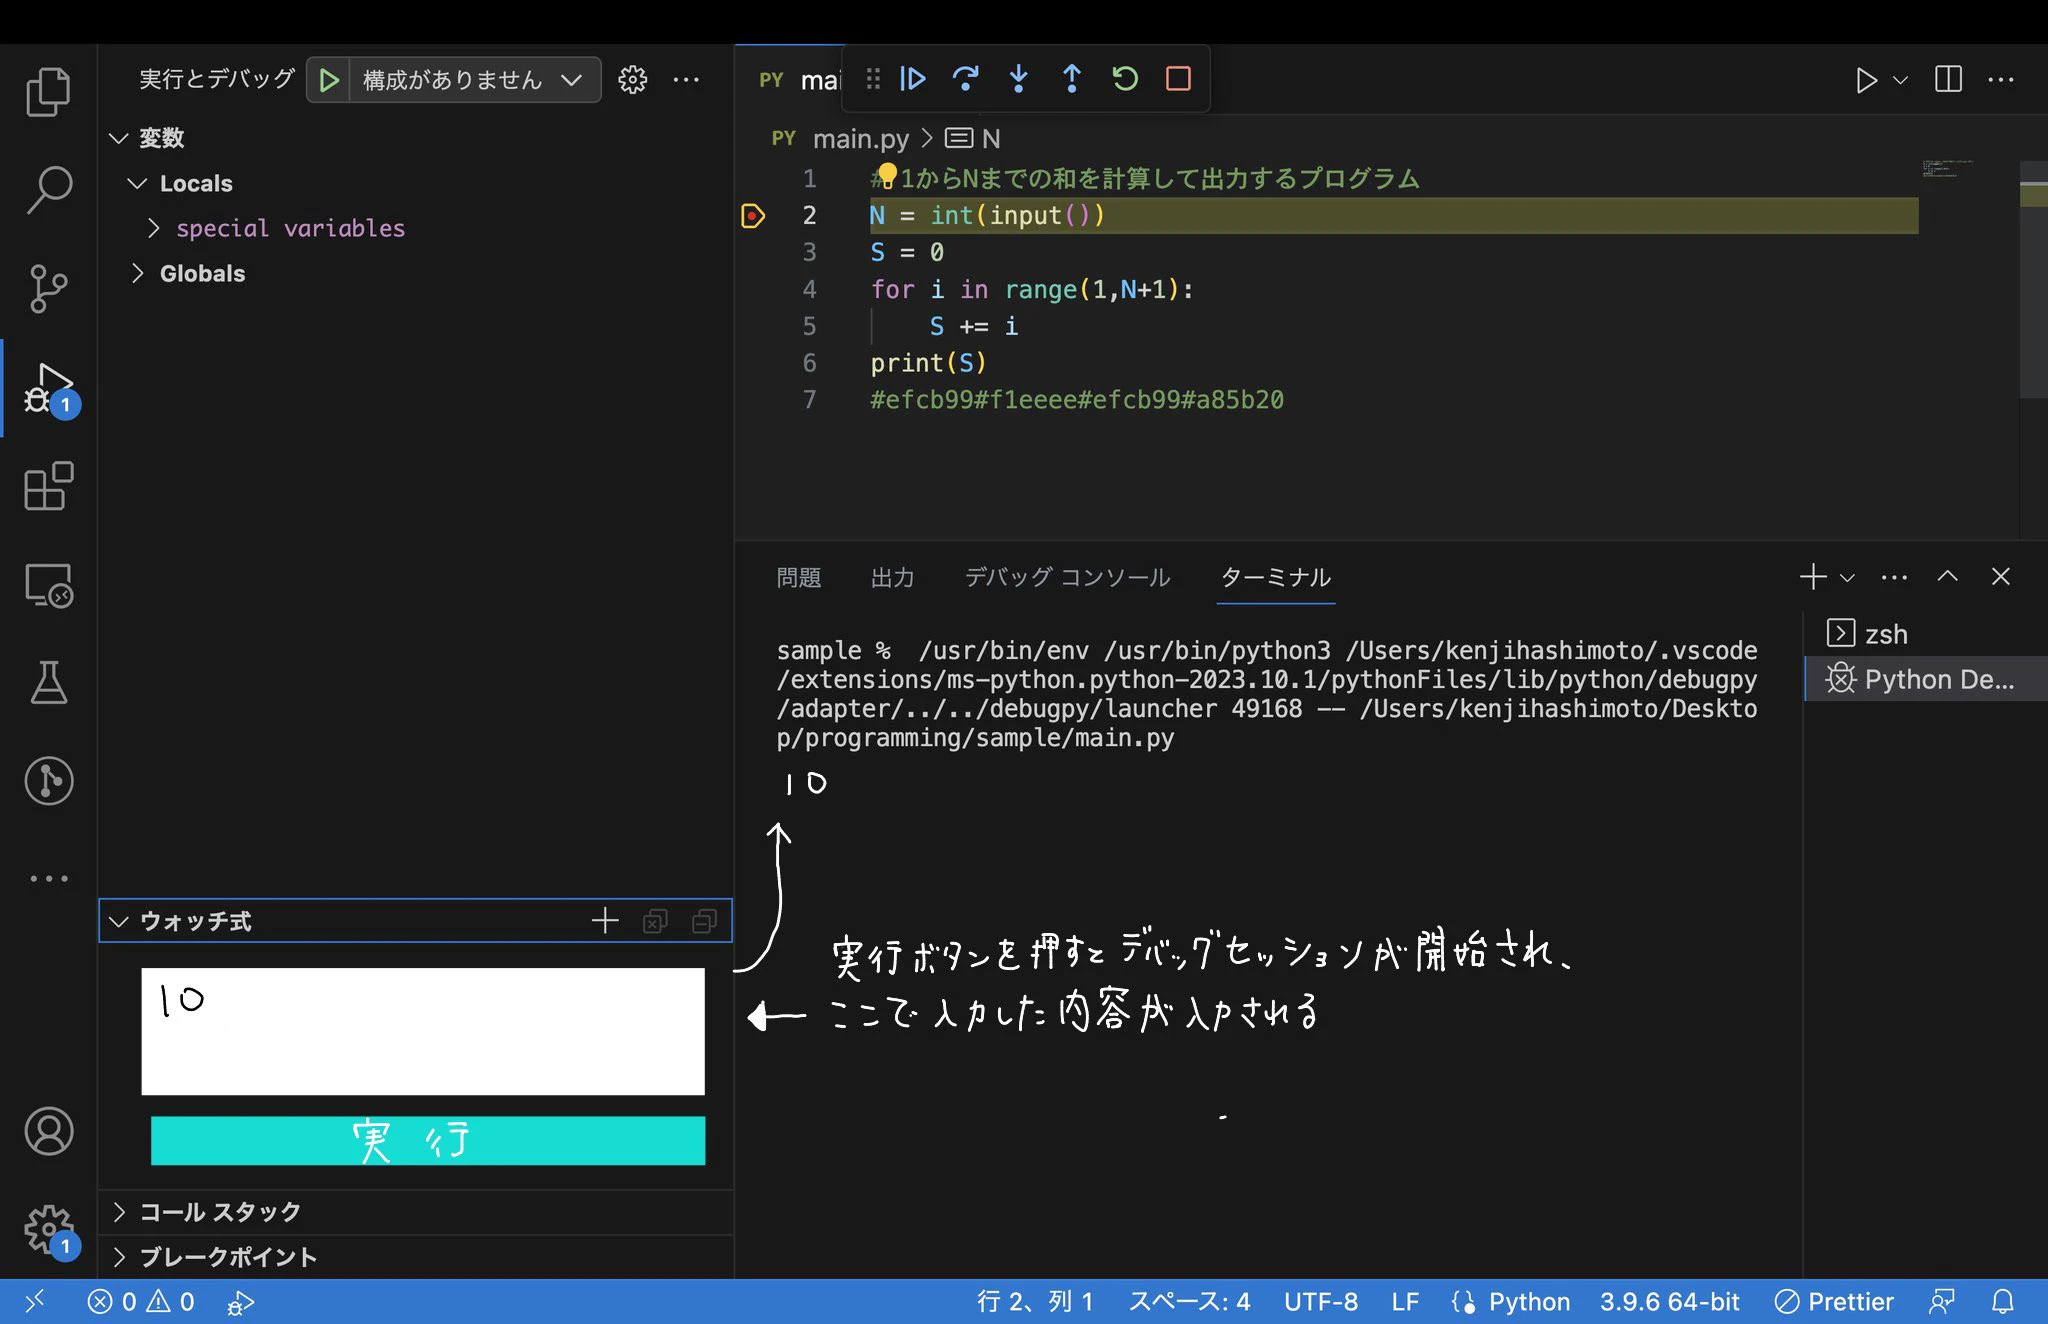The width and height of the screenshot is (2048, 1324).
Task: Start debugging with green play button
Action: tap(328, 80)
